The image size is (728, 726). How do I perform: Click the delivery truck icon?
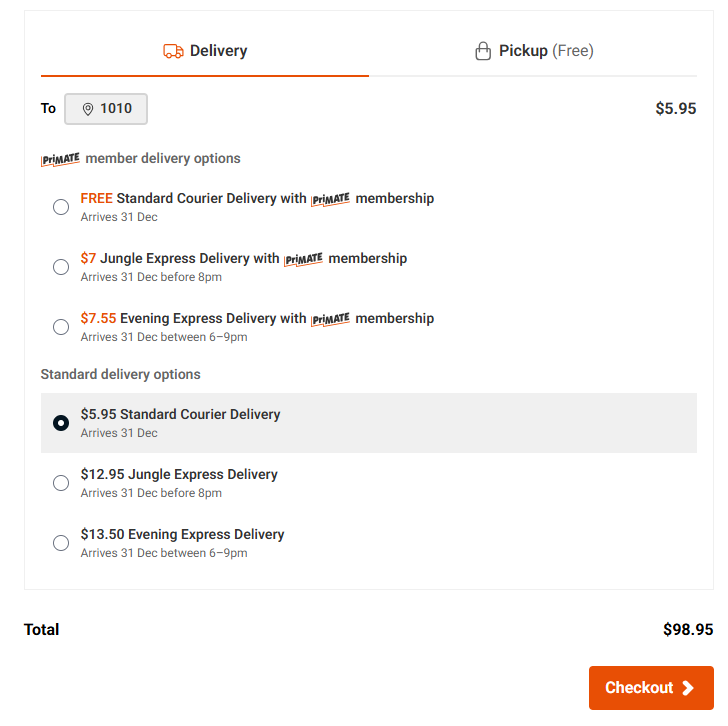[x=173, y=51]
